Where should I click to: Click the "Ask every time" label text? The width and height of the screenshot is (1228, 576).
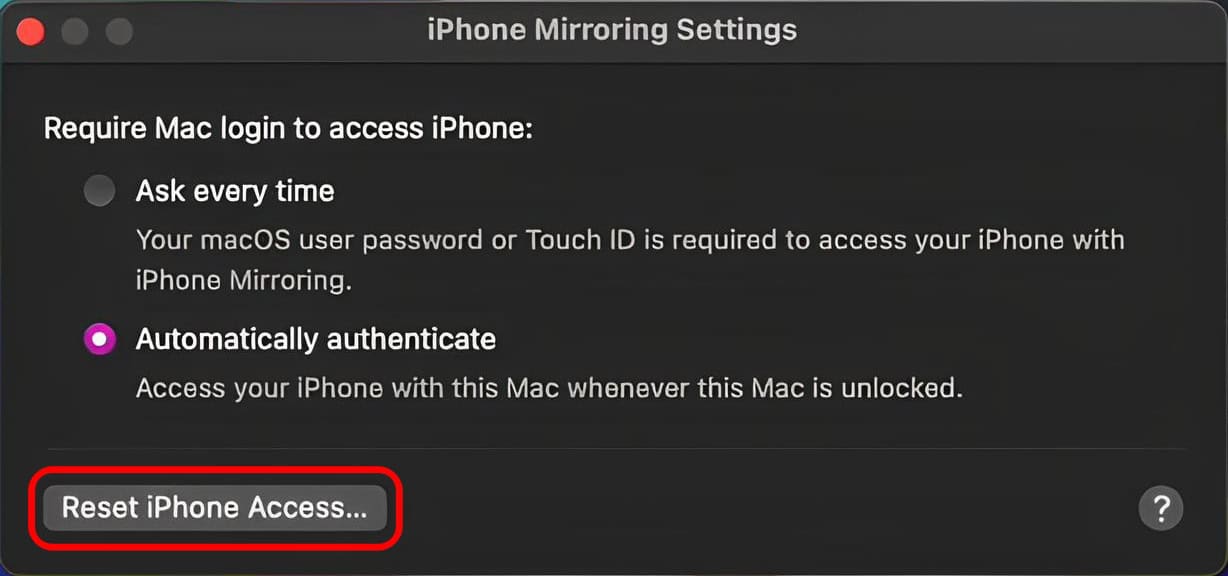point(235,191)
